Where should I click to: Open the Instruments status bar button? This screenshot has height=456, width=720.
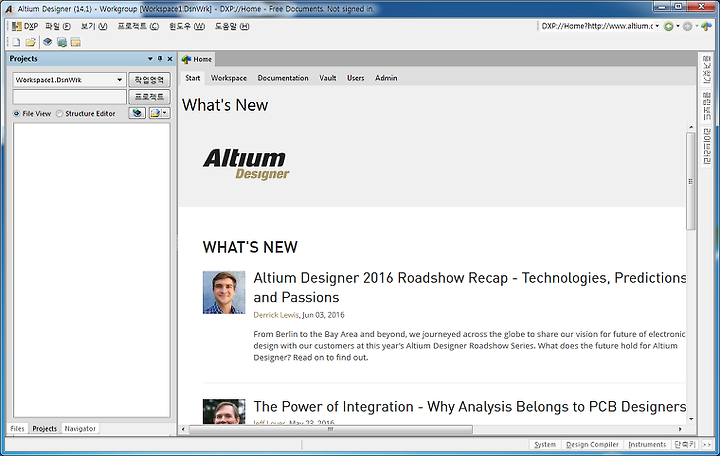(x=647, y=445)
